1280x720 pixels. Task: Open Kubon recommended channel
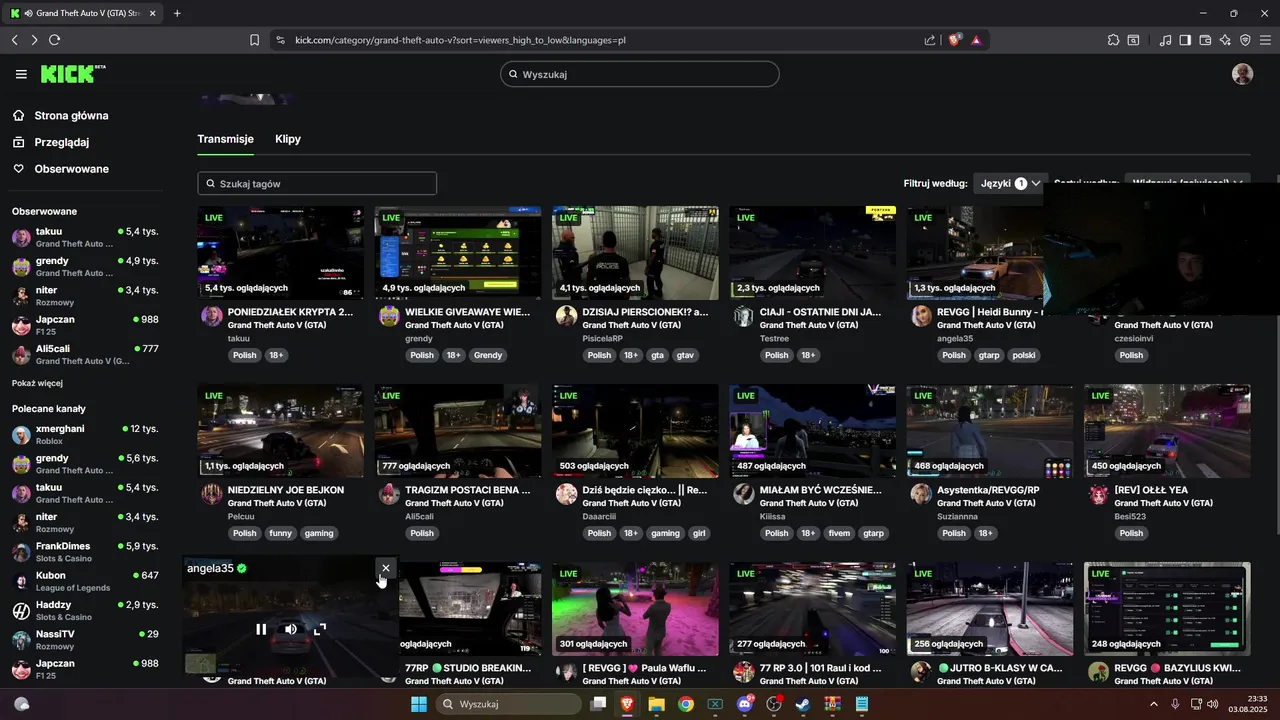85,581
